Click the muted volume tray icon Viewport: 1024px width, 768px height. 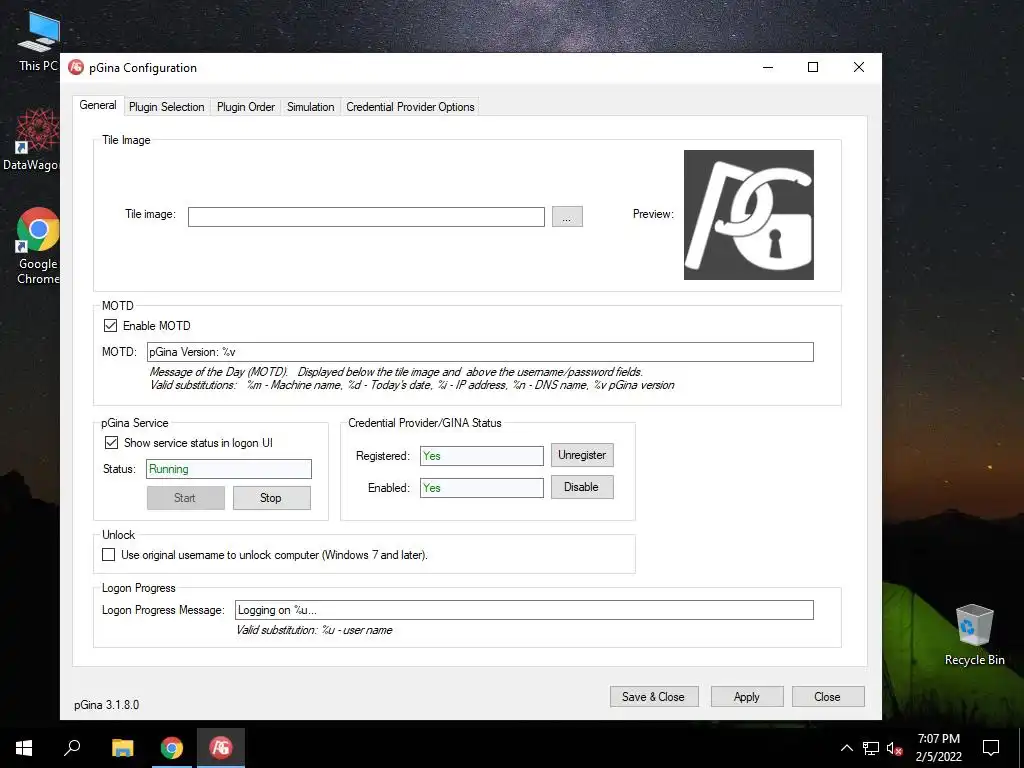coord(895,748)
